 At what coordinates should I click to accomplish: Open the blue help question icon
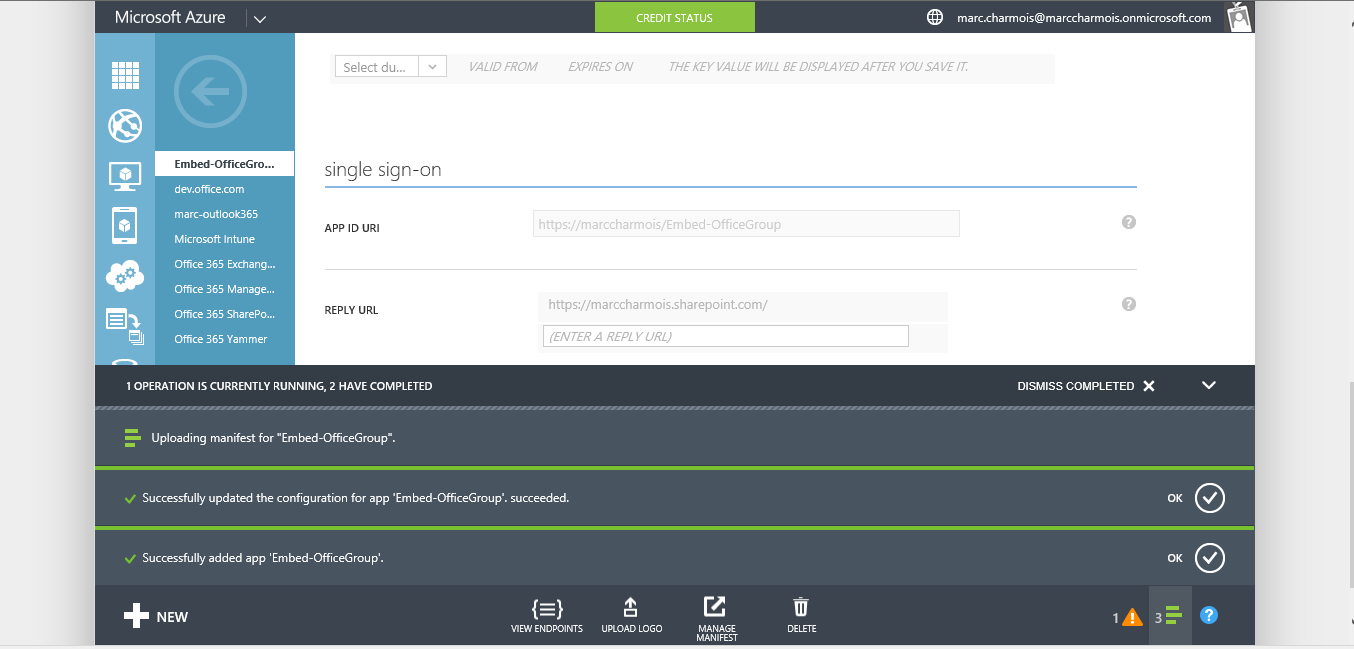tap(1209, 615)
